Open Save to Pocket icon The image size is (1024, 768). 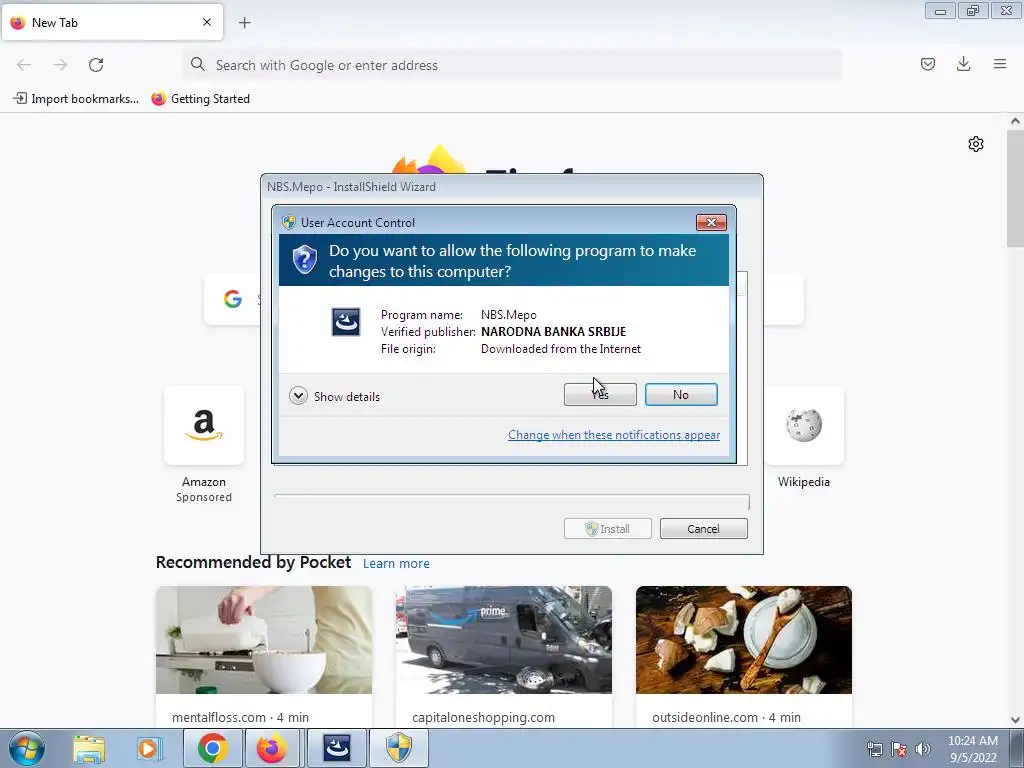pos(927,64)
